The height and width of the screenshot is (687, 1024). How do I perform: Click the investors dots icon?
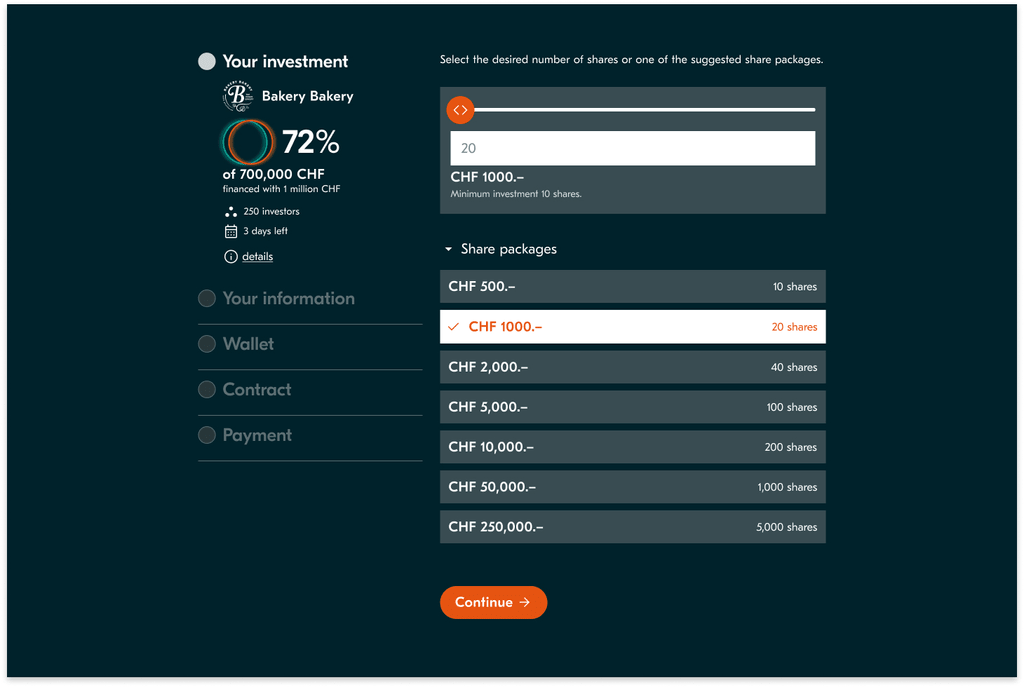[x=231, y=212]
